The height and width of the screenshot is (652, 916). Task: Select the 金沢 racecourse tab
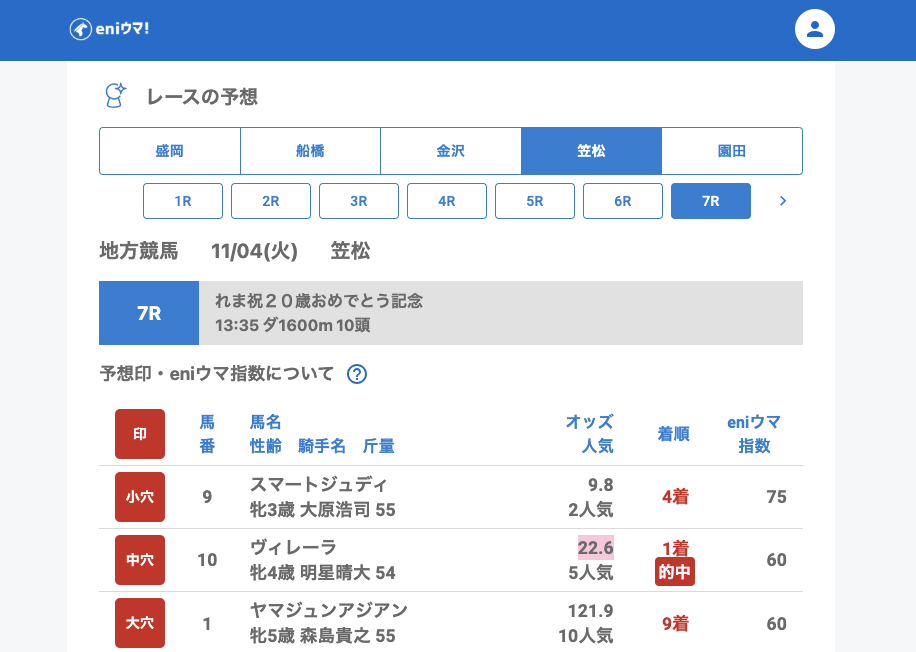451,151
